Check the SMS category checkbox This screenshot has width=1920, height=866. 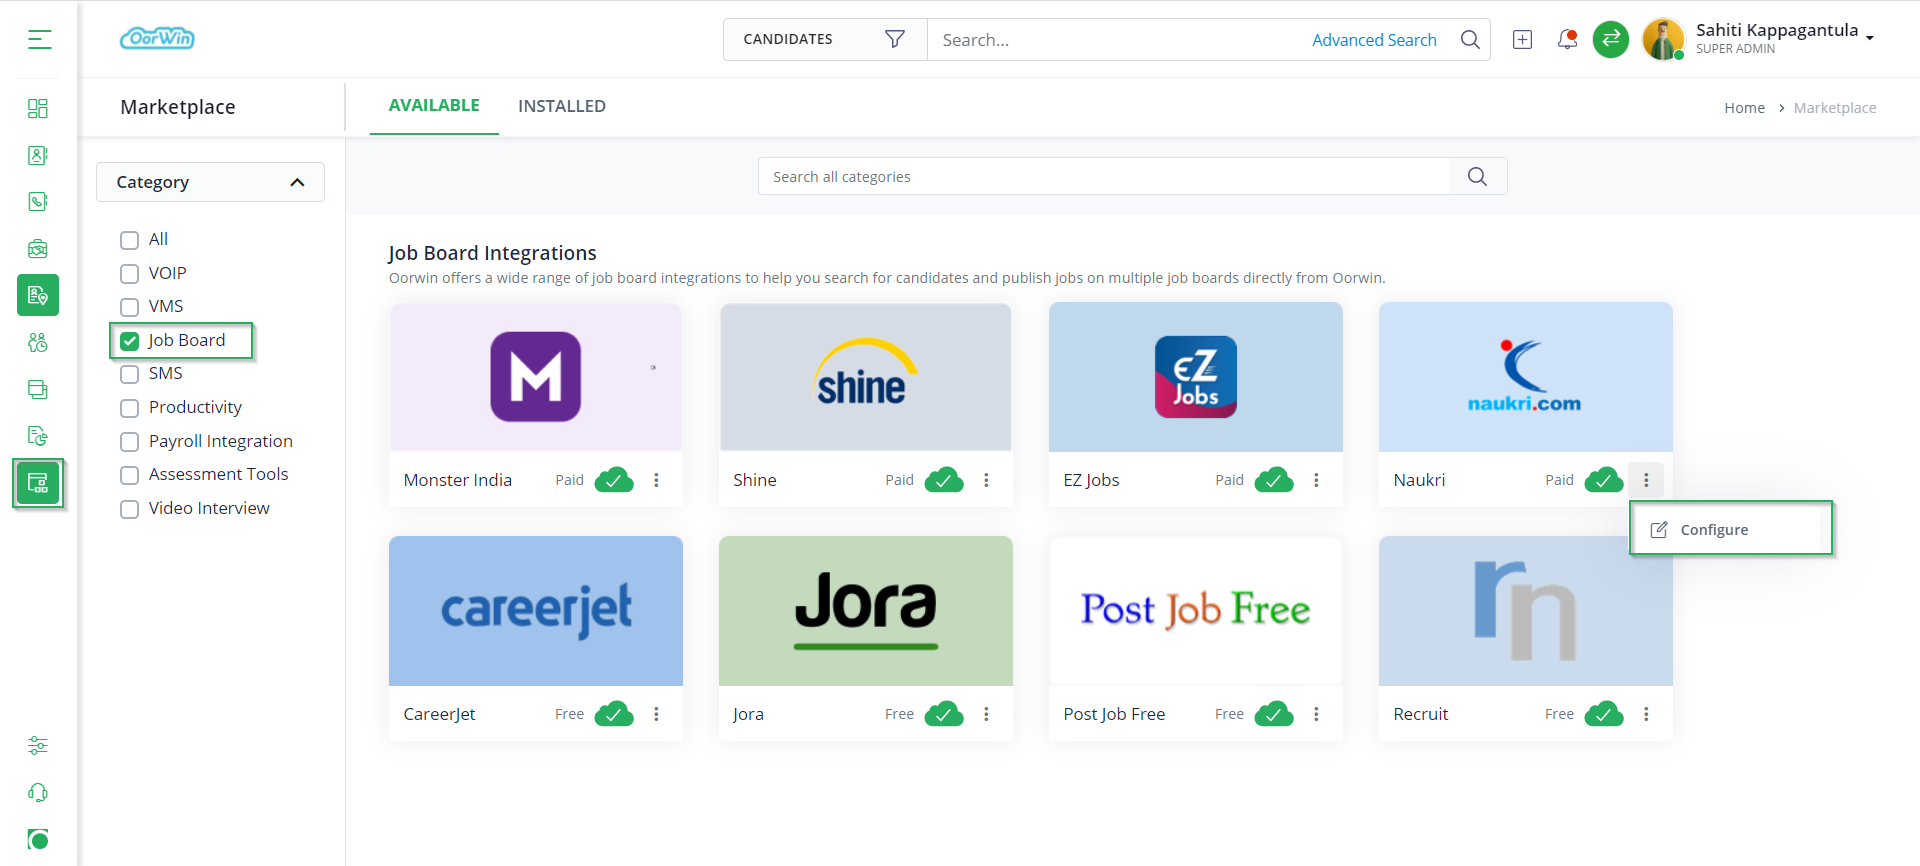coord(129,374)
